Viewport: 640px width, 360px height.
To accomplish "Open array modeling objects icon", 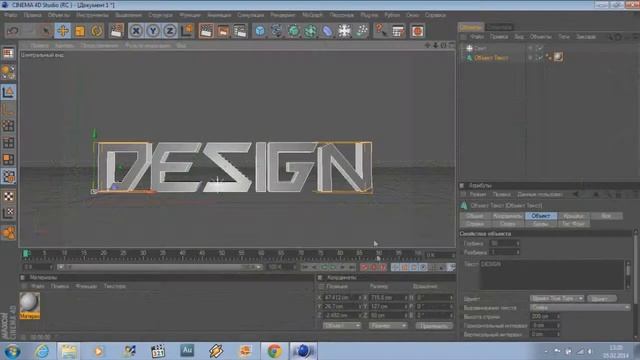I will click(x=311, y=31).
